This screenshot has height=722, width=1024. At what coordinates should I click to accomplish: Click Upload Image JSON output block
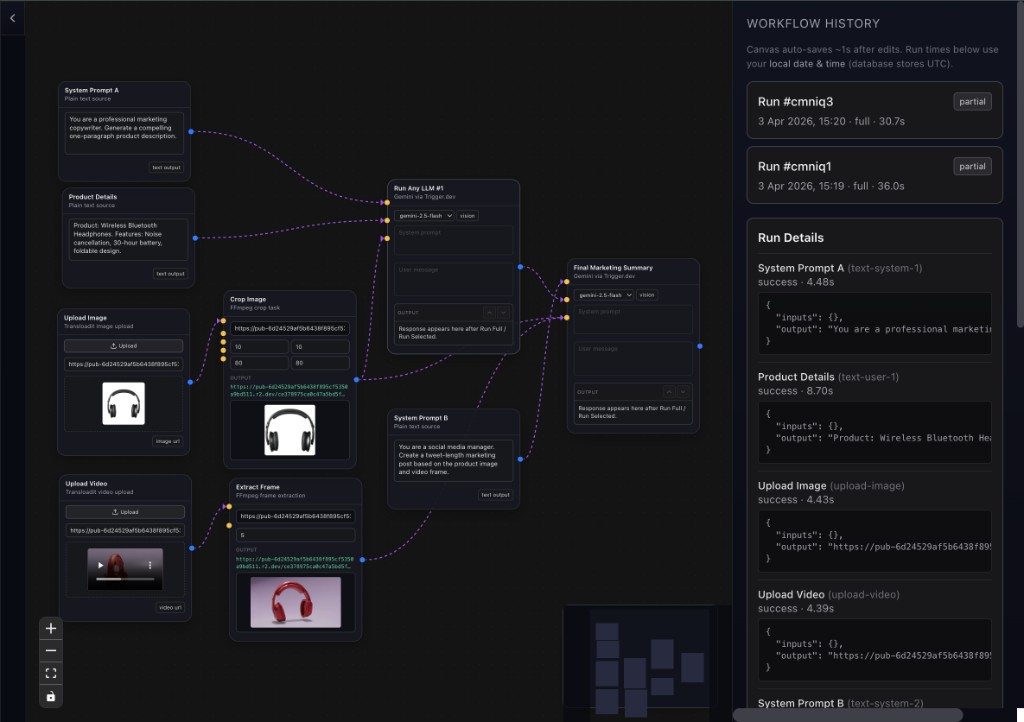pos(874,541)
